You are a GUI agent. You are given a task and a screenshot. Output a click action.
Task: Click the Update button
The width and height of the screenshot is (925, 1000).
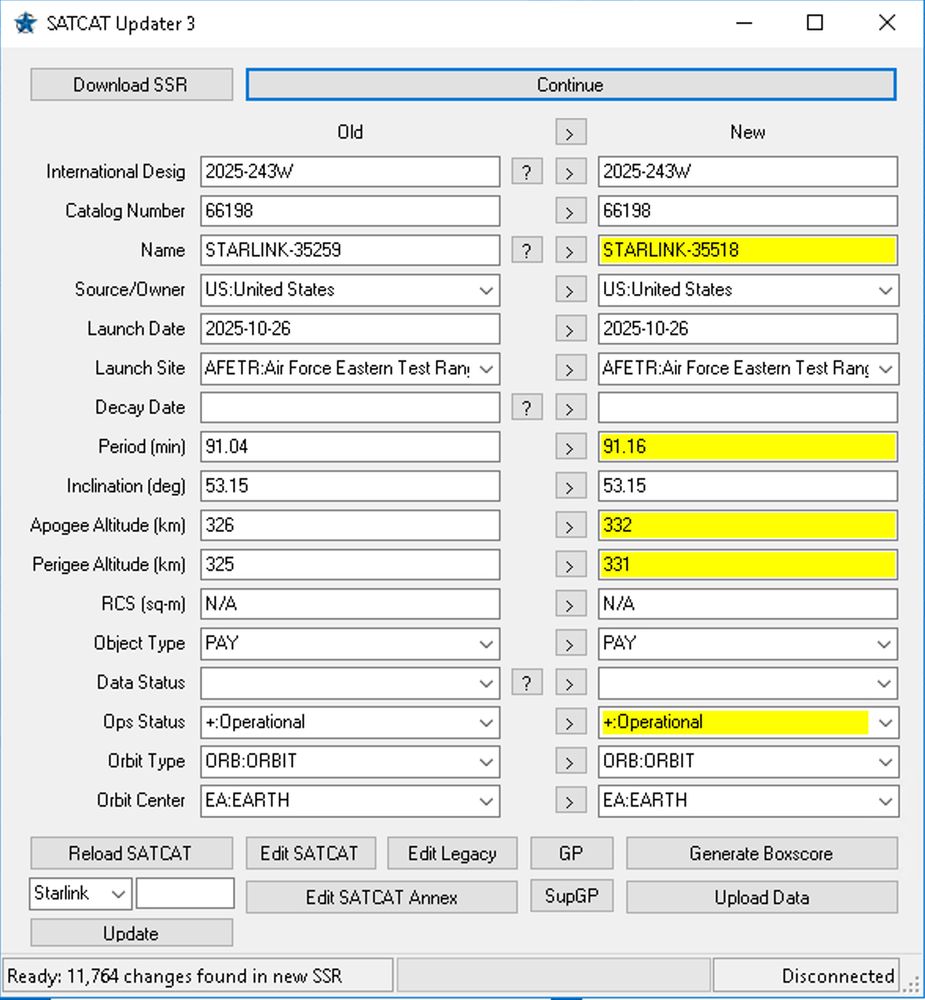(x=131, y=933)
